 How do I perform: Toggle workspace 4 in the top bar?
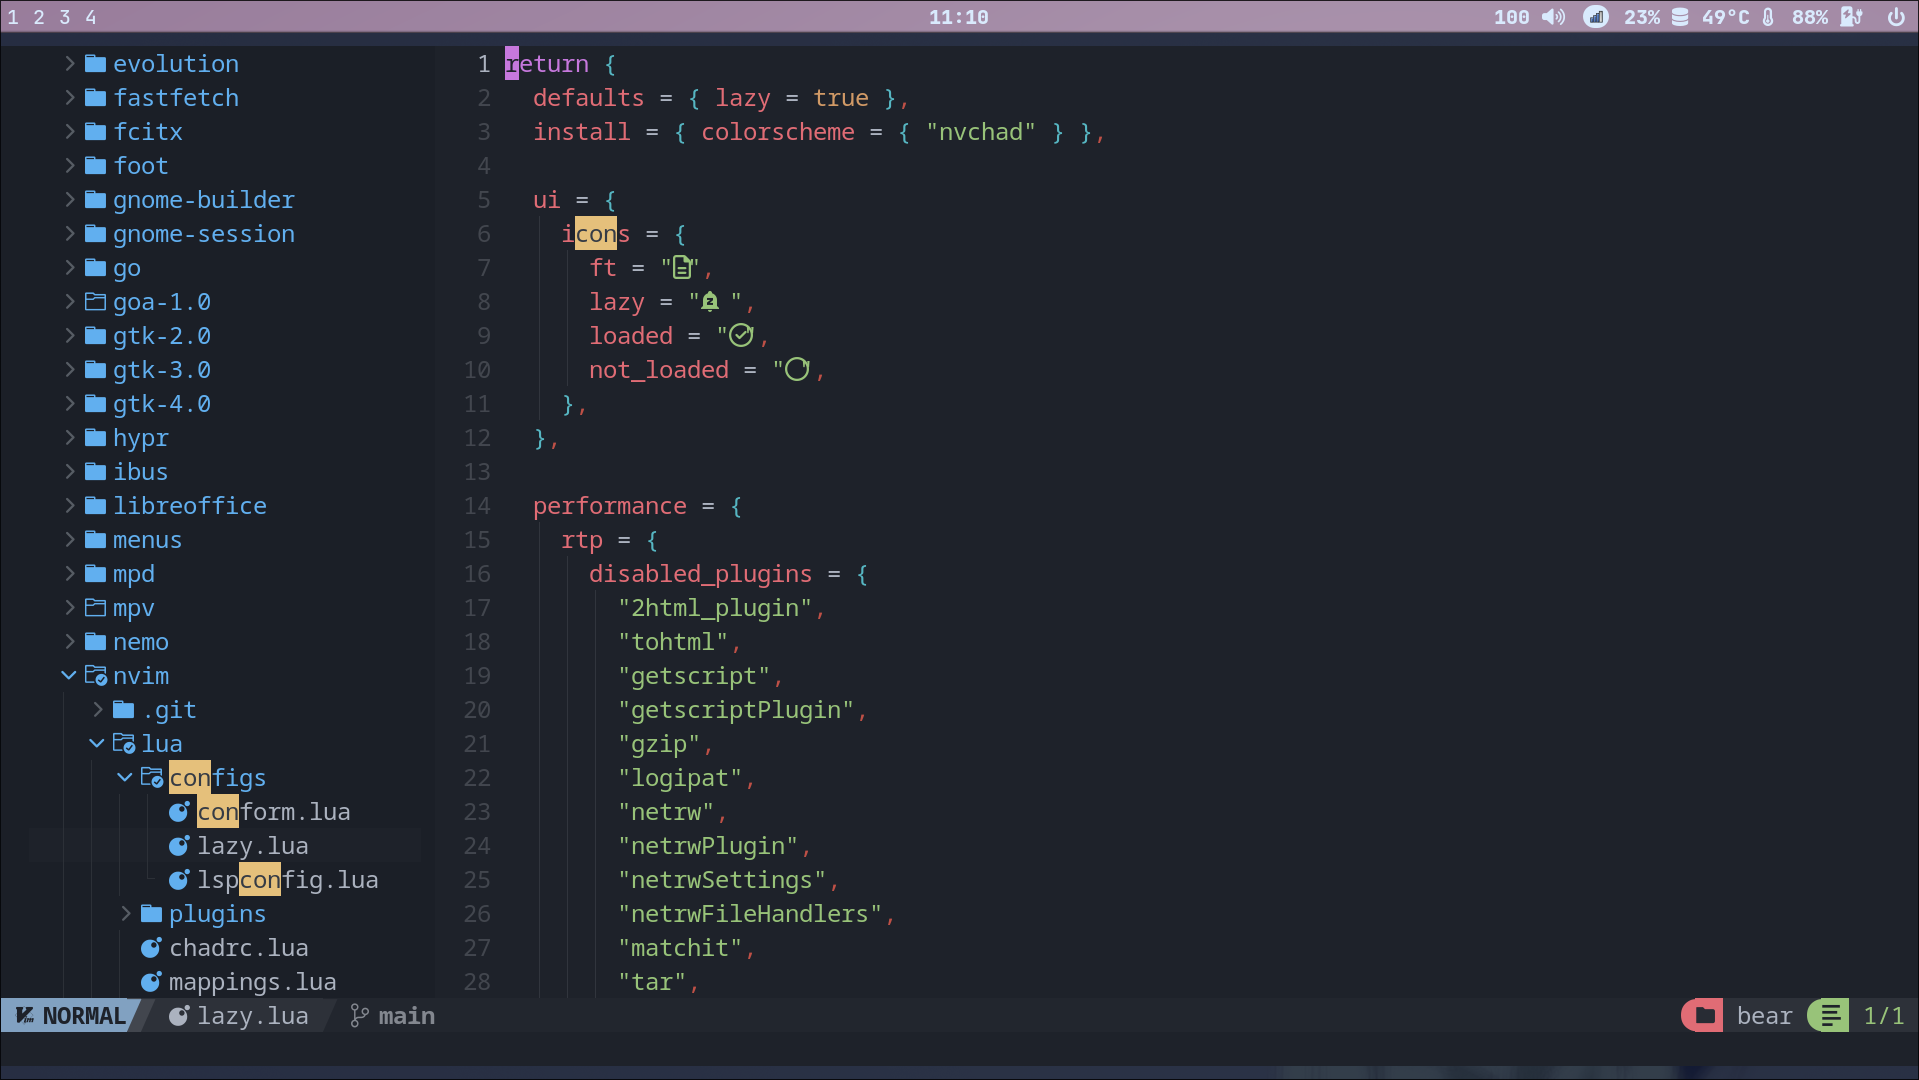(90, 16)
